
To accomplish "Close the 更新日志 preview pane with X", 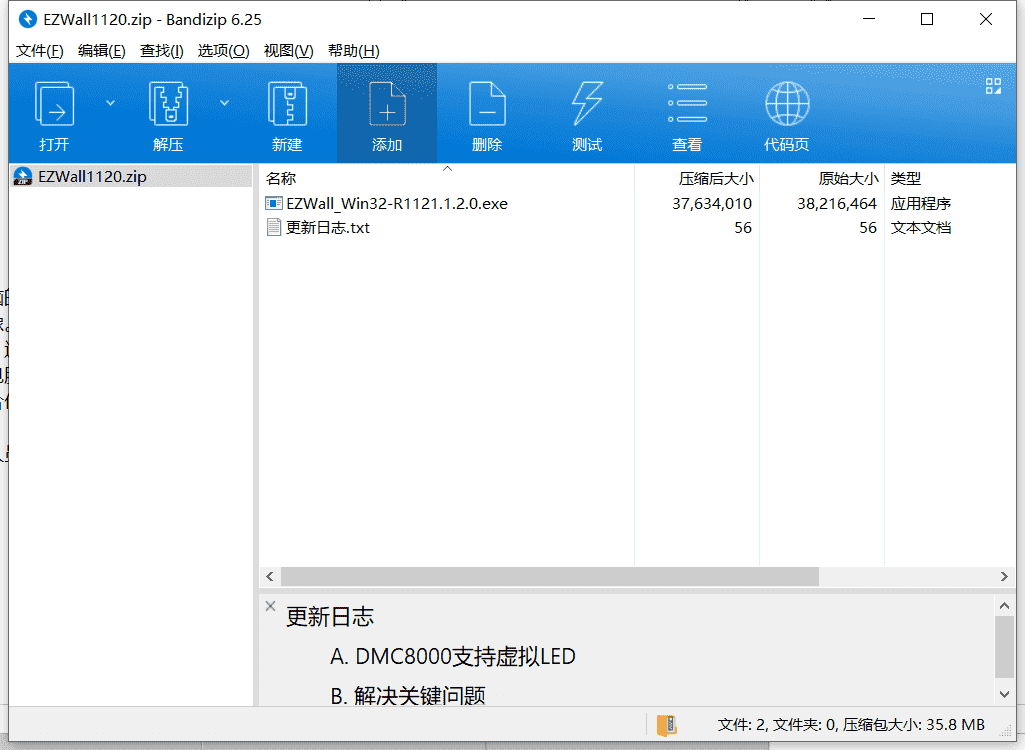I will 271,606.
